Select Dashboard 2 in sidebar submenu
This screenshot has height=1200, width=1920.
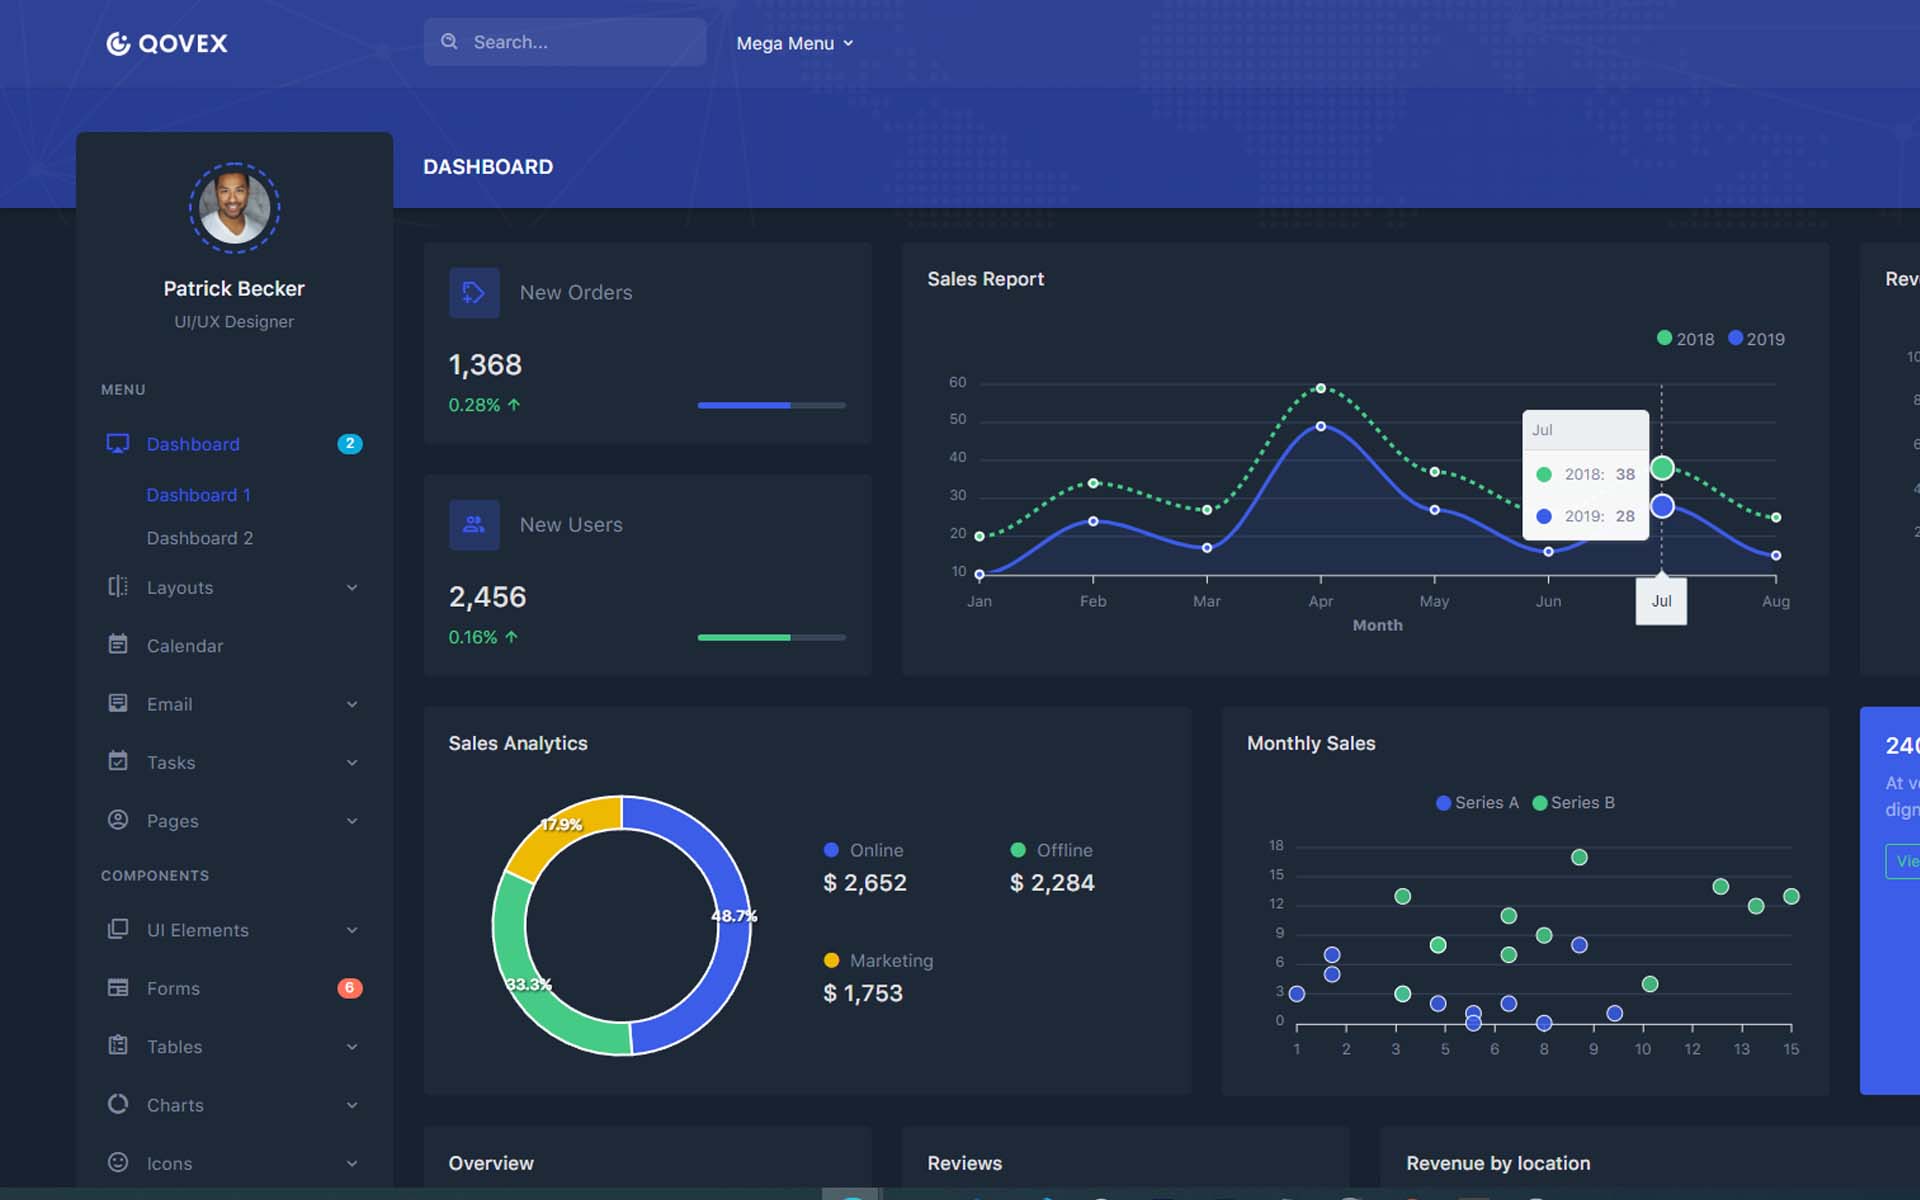coord(200,538)
